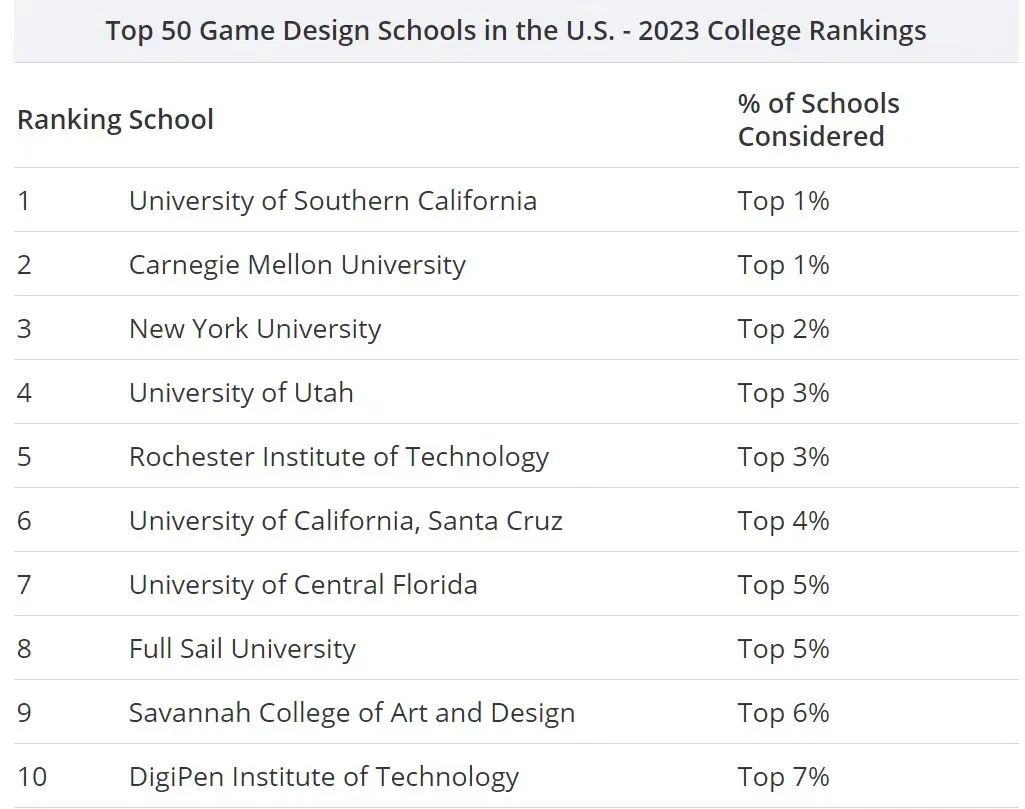The width and height of the screenshot is (1025, 809).
Task: Click DigiPen Institute of Technology
Action: pyautogui.click(x=324, y=777)
